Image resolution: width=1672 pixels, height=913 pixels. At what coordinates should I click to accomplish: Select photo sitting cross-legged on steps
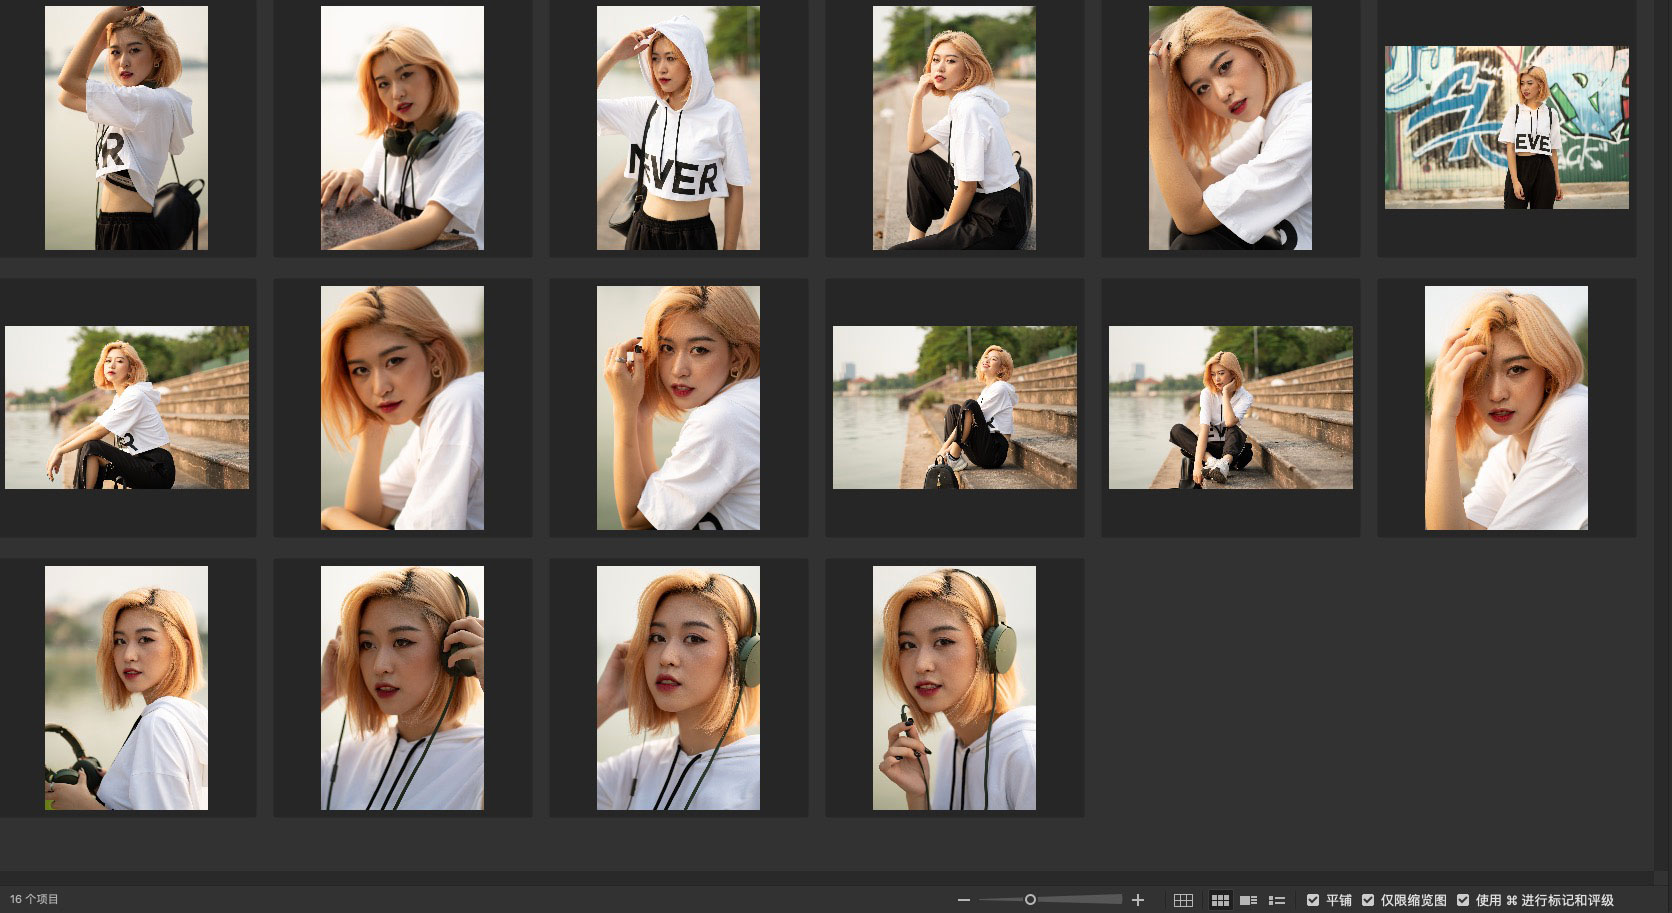click(x=1230, y=408)
